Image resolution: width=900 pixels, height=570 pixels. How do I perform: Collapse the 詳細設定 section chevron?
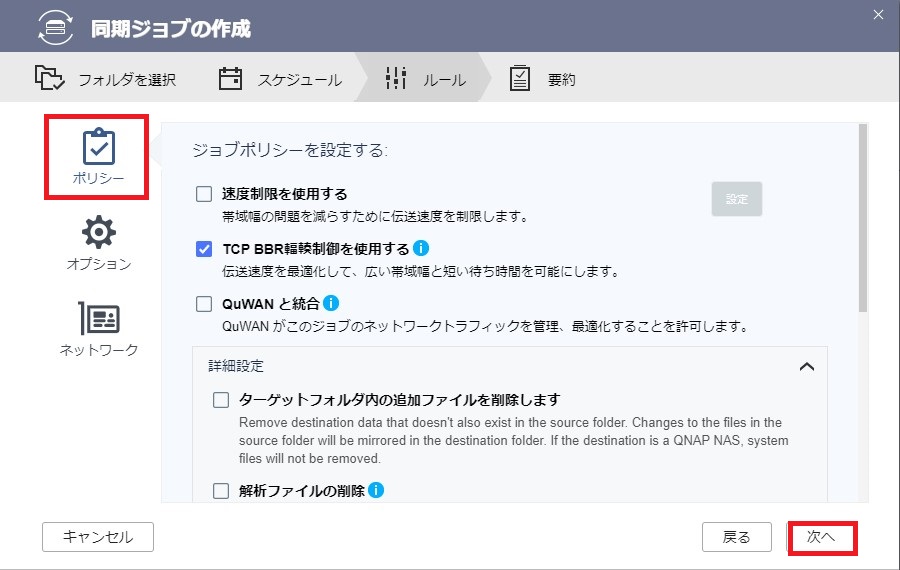tap(807, 366)
